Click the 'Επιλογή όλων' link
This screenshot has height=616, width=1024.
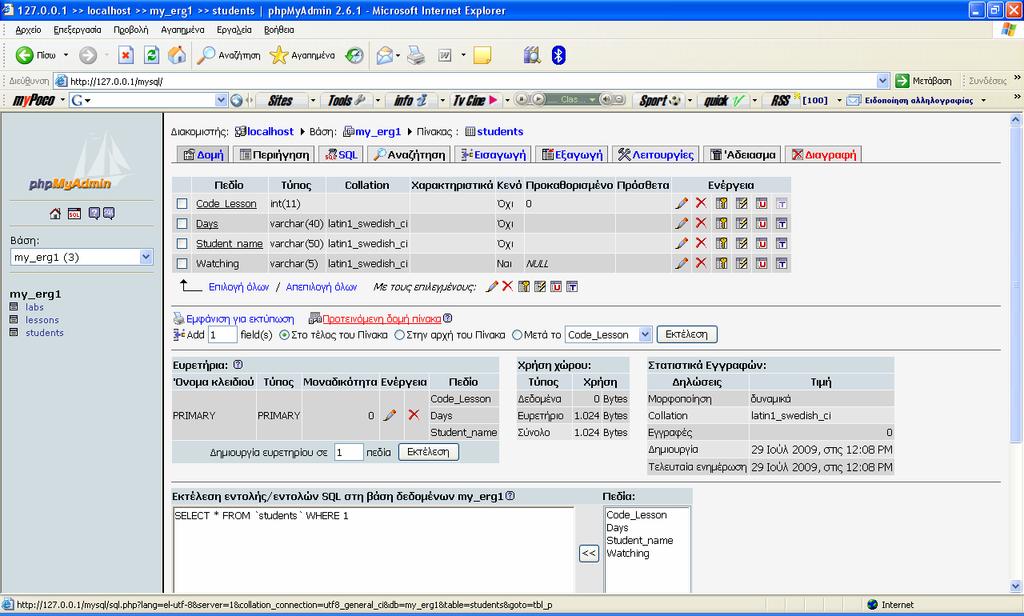pos(239,287)
